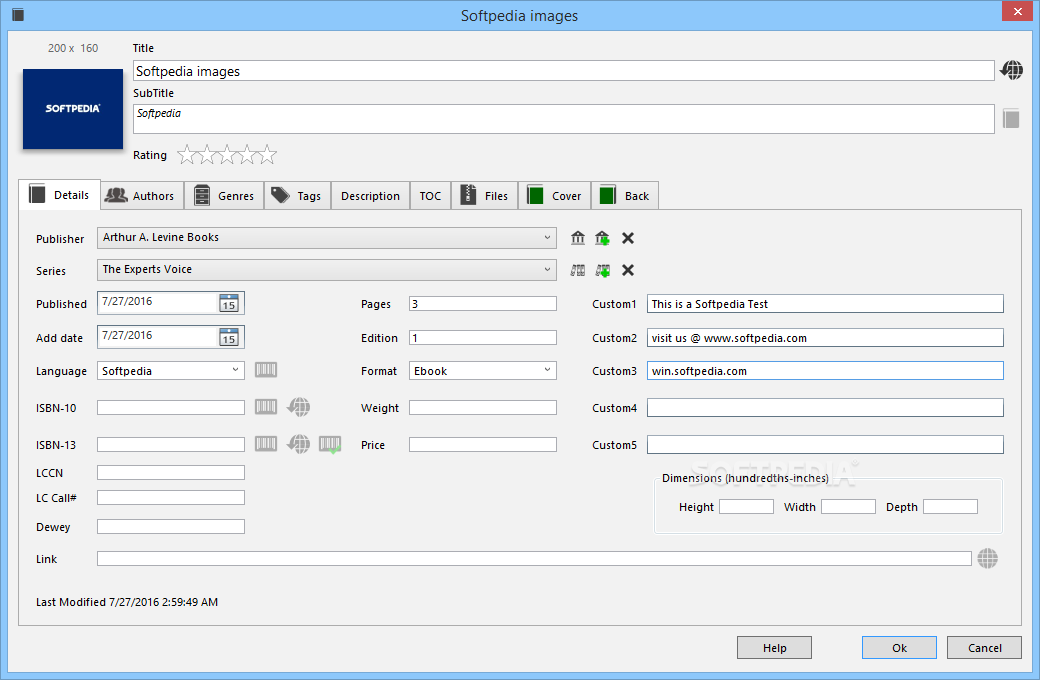Open calendar picker for Published date
The height and width of the screenshot is (680, 1040).
(x=229, y=303)
